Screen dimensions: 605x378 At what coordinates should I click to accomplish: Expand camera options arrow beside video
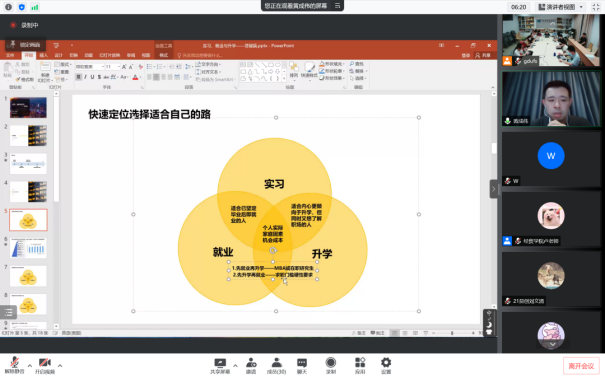coord(60,365)
